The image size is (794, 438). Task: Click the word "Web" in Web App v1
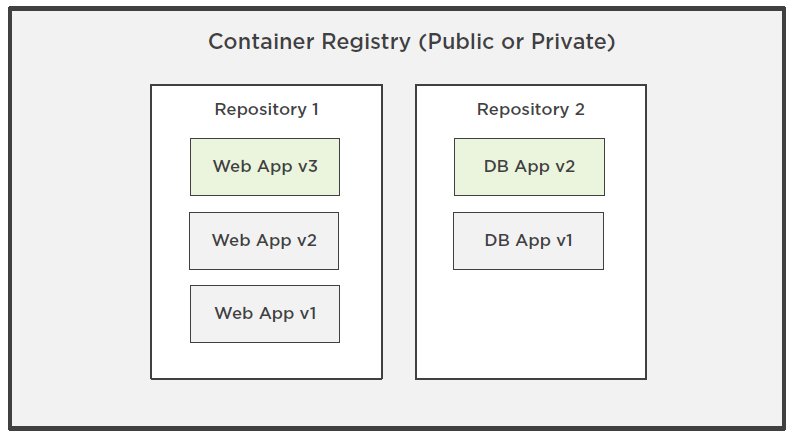click(232, 314)
